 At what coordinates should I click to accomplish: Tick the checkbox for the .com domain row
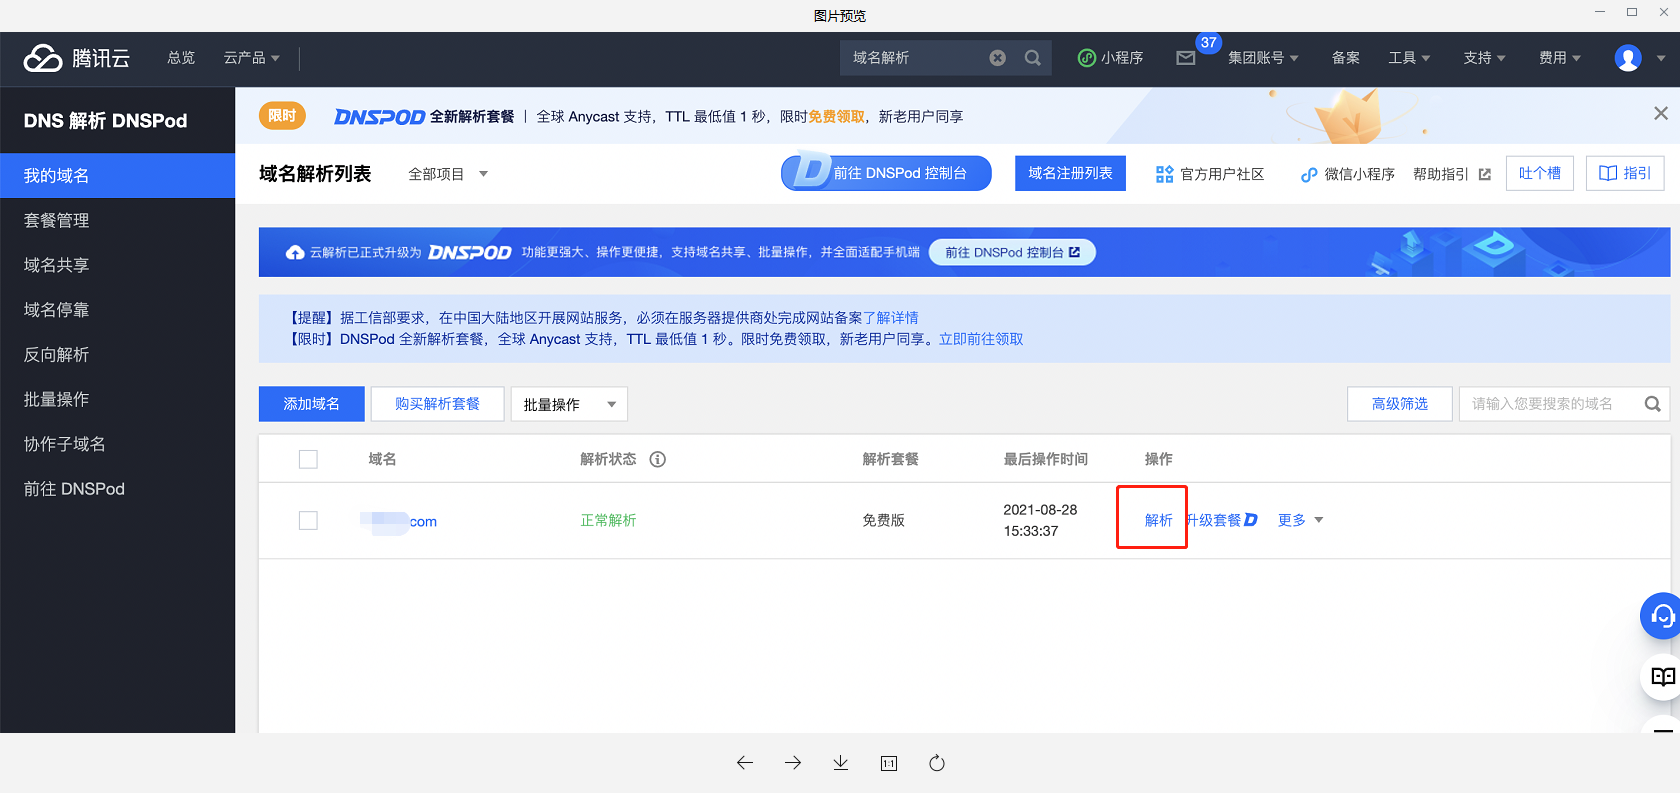click(x=308, y=520)
